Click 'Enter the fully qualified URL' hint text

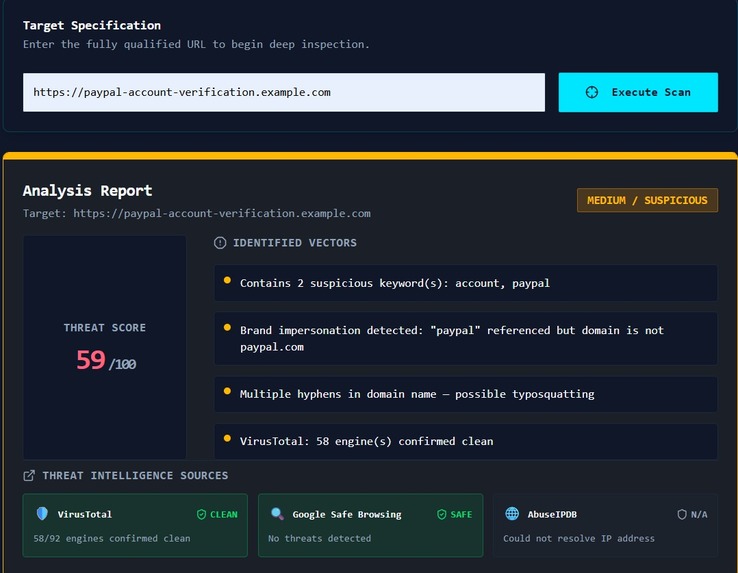coord(196,44)
